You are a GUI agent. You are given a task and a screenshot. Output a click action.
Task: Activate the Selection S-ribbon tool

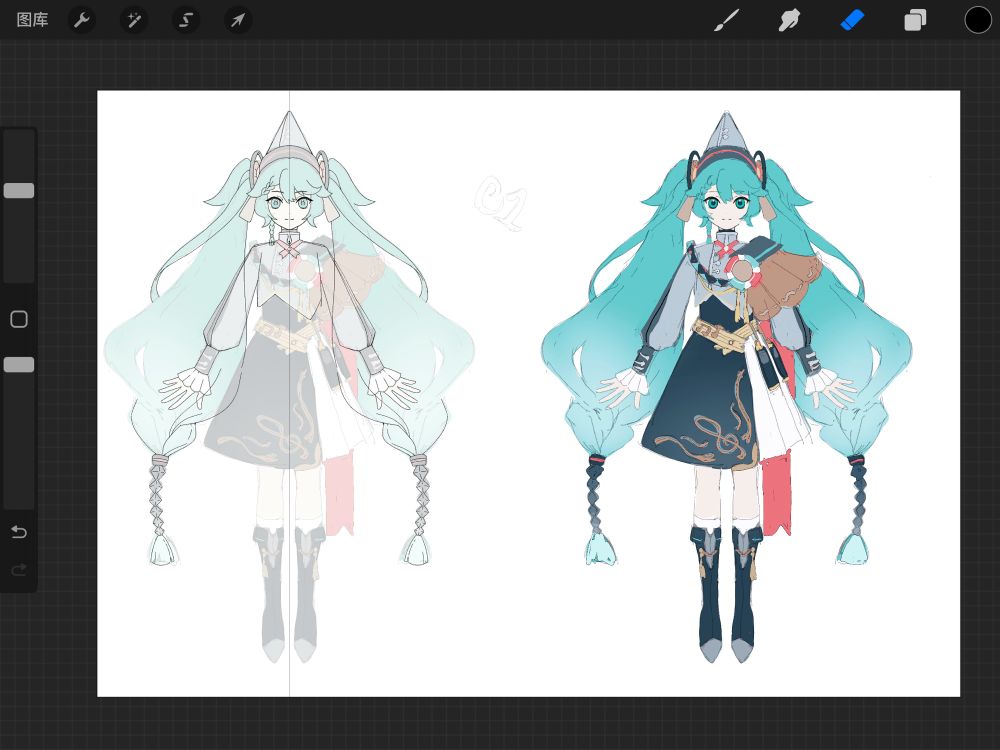(x=186, y=20)
